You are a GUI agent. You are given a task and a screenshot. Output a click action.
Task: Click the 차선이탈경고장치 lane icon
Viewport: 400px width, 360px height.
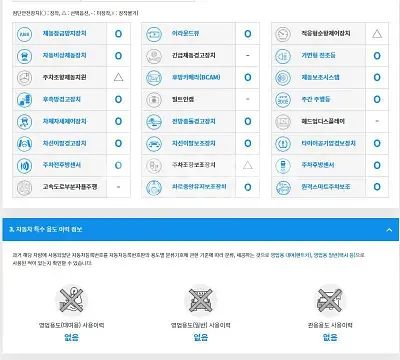pyautogui.click(x=24, y=144)
